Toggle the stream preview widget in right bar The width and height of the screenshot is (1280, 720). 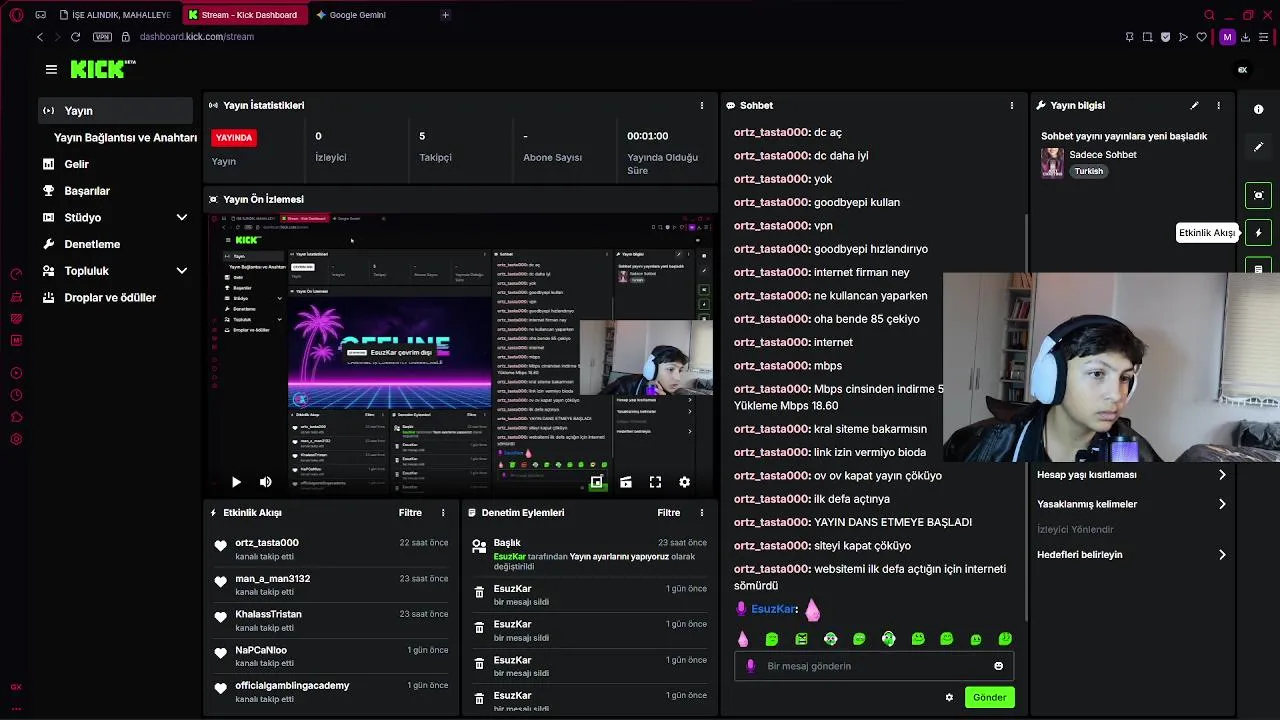(1258, 195)
